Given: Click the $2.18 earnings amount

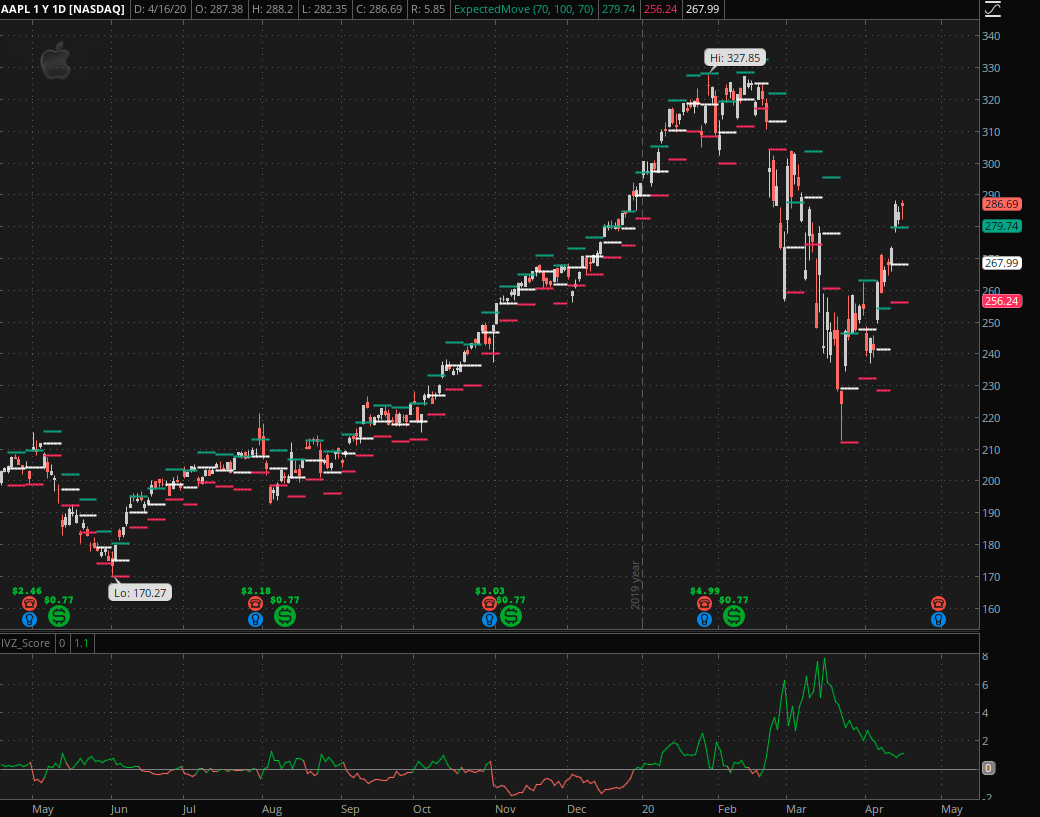Looking at the screenshot, I should [x=256, y=591].
